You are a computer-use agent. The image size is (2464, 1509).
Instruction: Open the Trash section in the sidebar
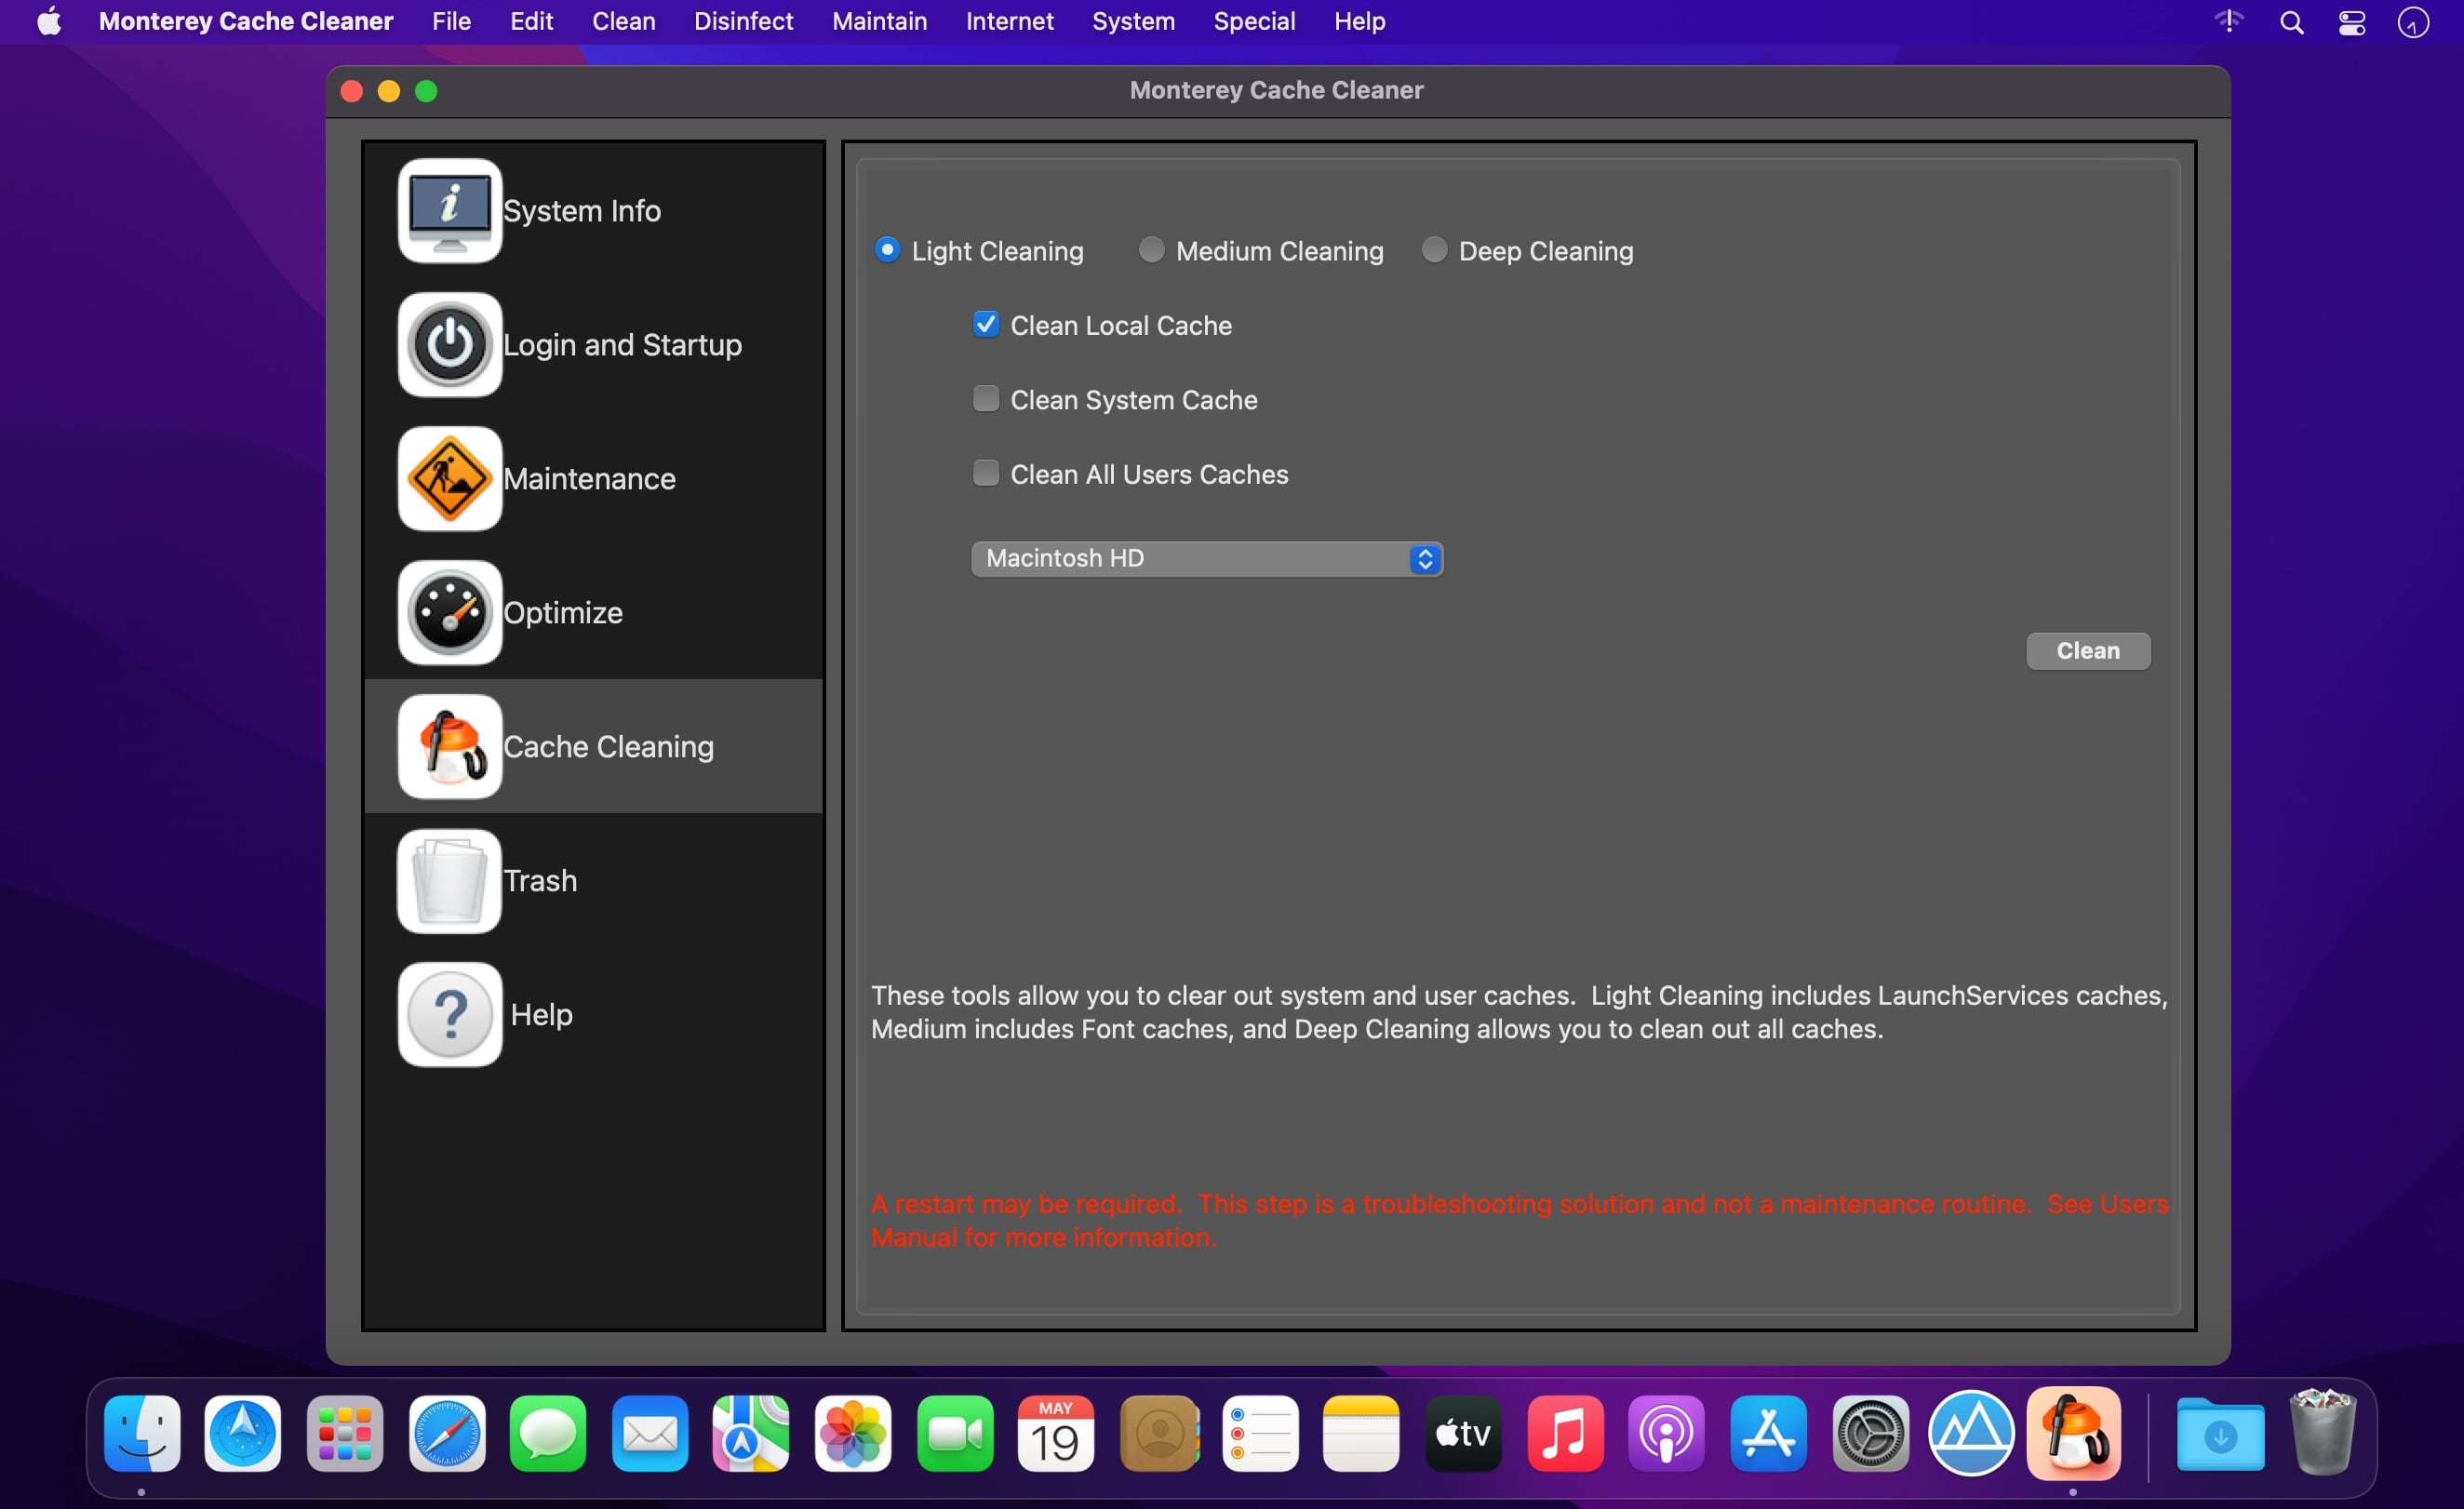pyautogui.click(x=593, y=881)
